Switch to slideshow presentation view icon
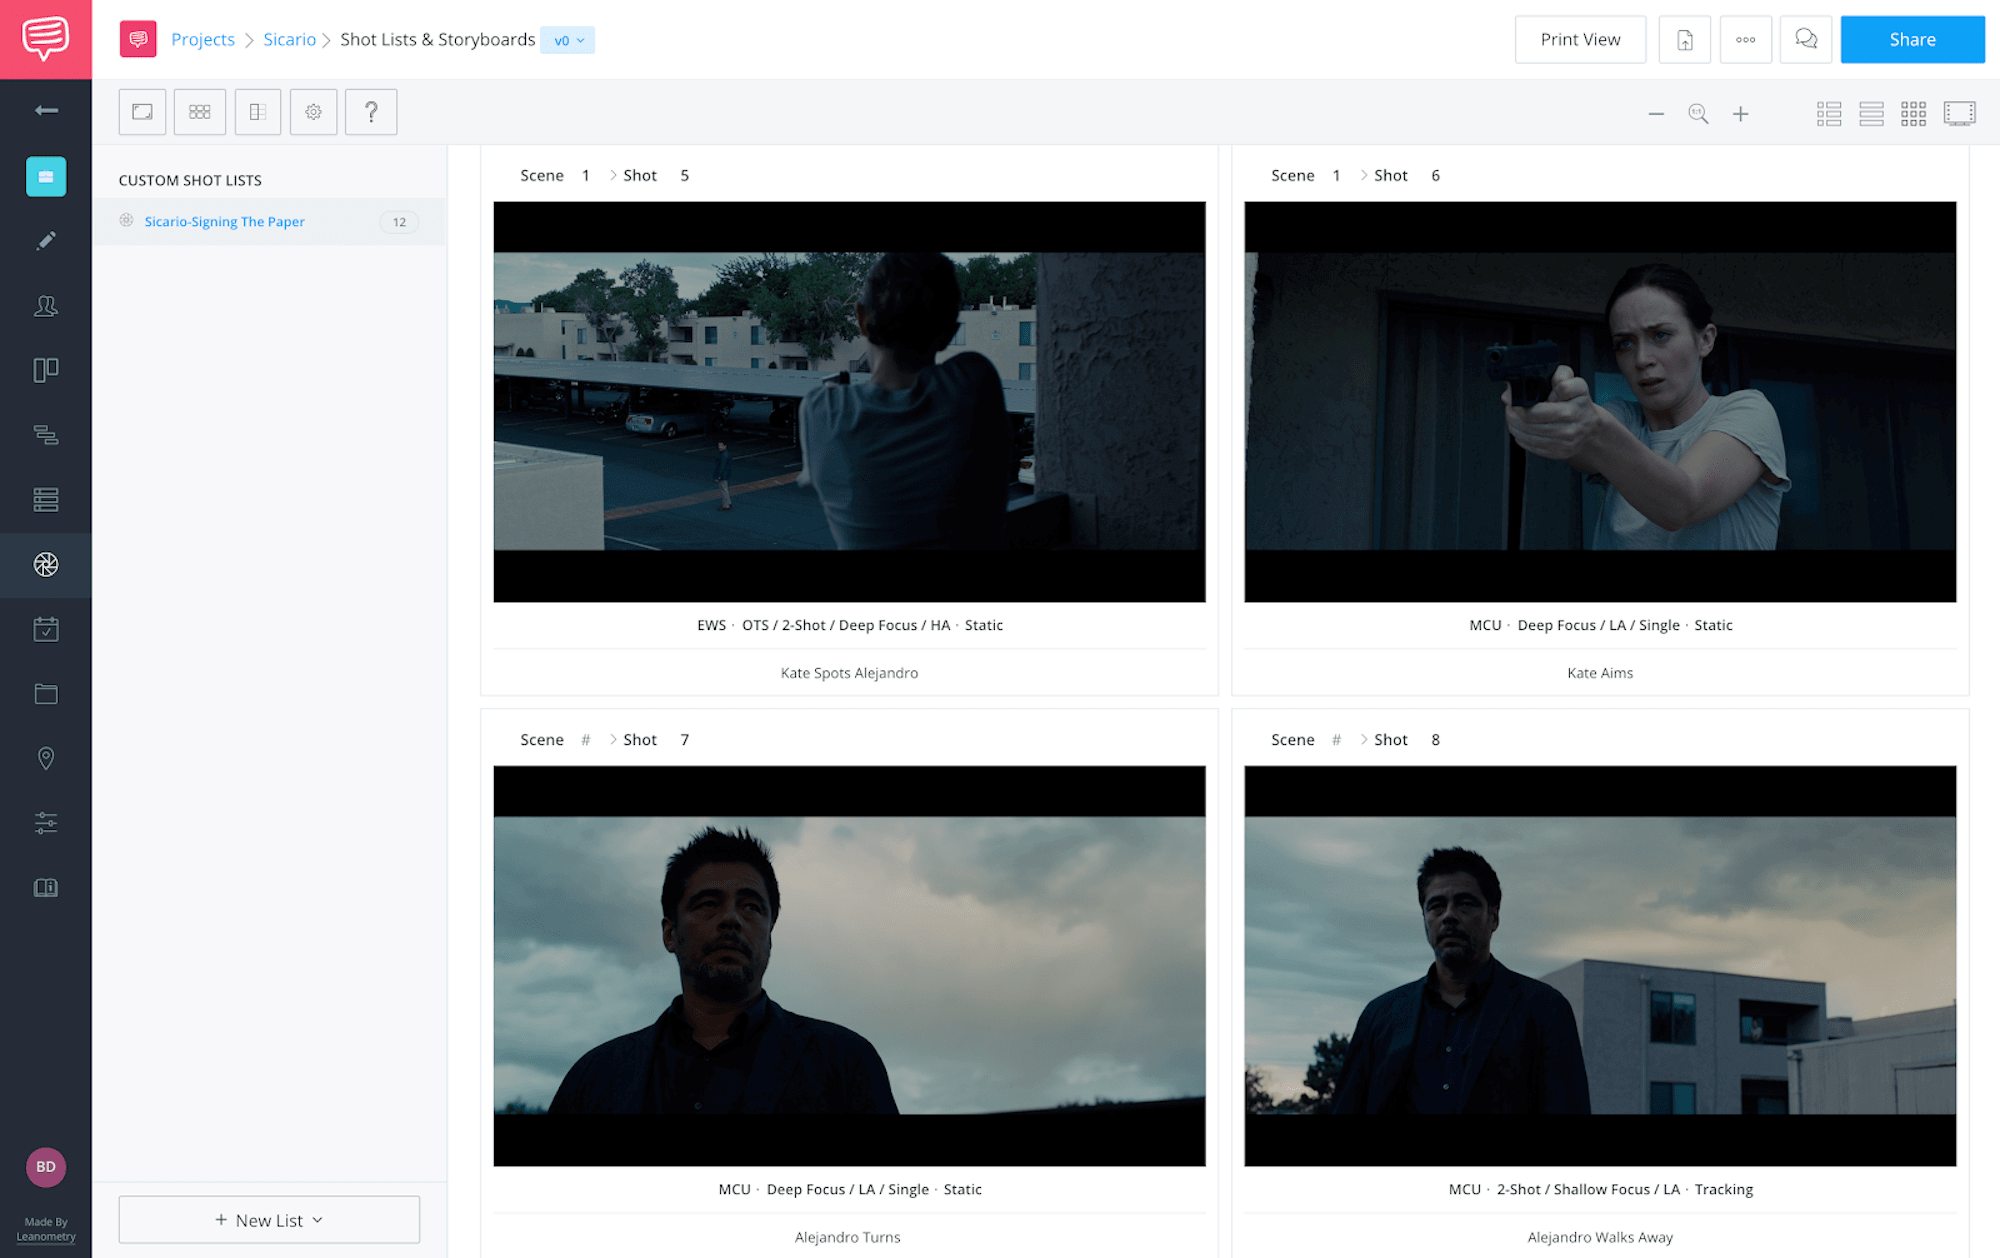The width and height of the screenshot is (2000, 1258). click(1960, 114)
